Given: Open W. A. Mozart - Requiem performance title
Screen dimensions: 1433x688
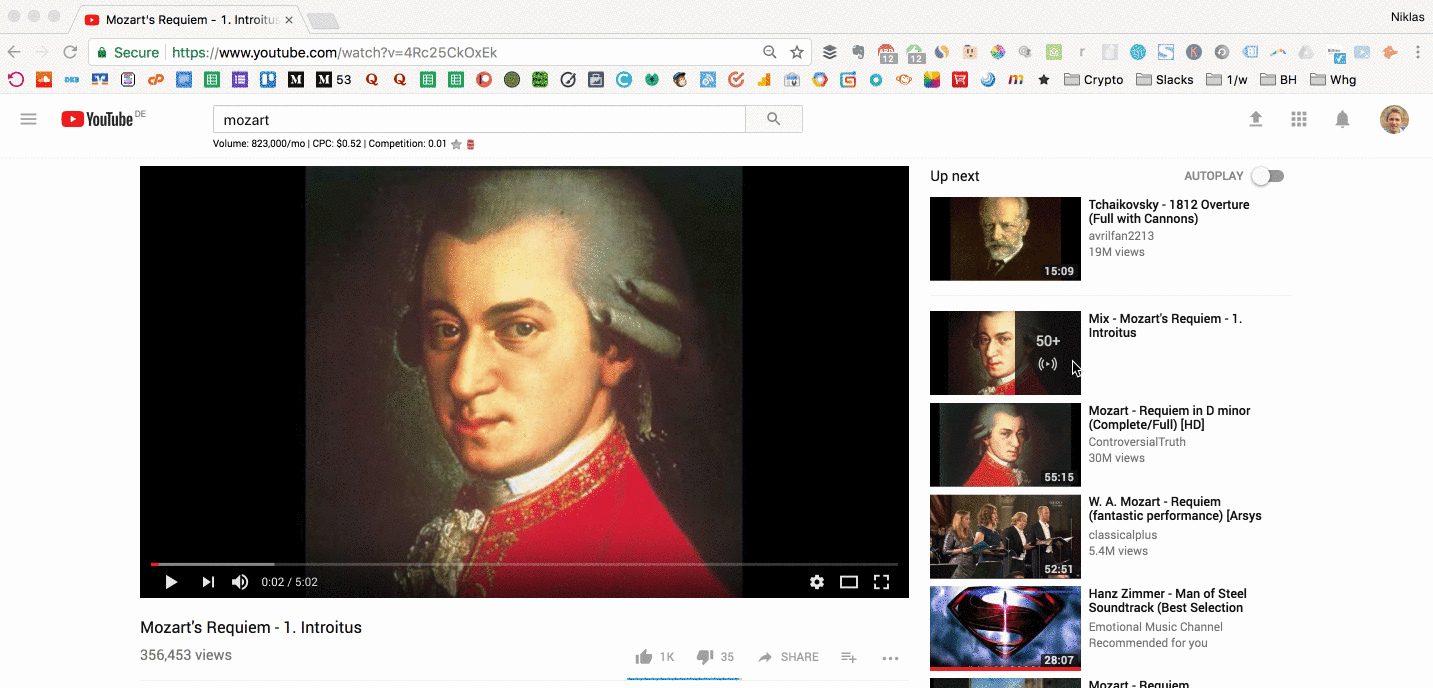Looking at the screenshot, I should click(x=1175, y=509).
